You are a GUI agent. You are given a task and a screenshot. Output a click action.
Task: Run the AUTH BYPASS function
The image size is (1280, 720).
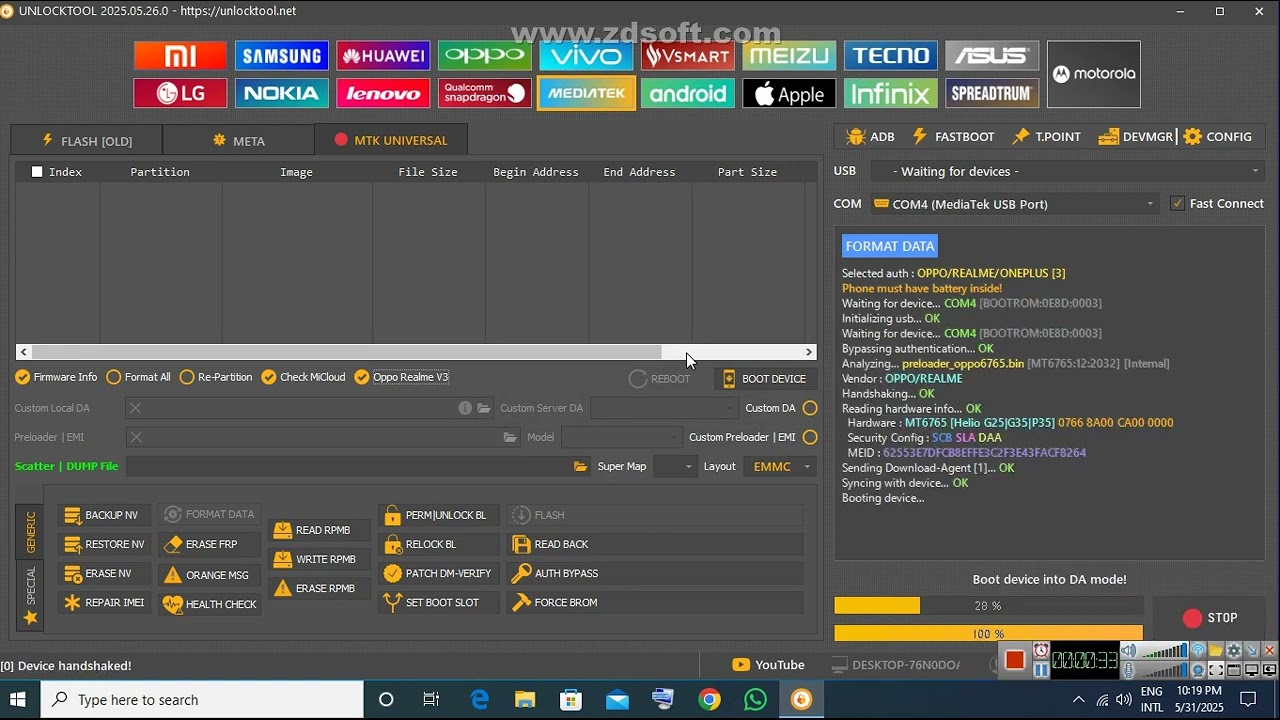click(x=655, y=573)
